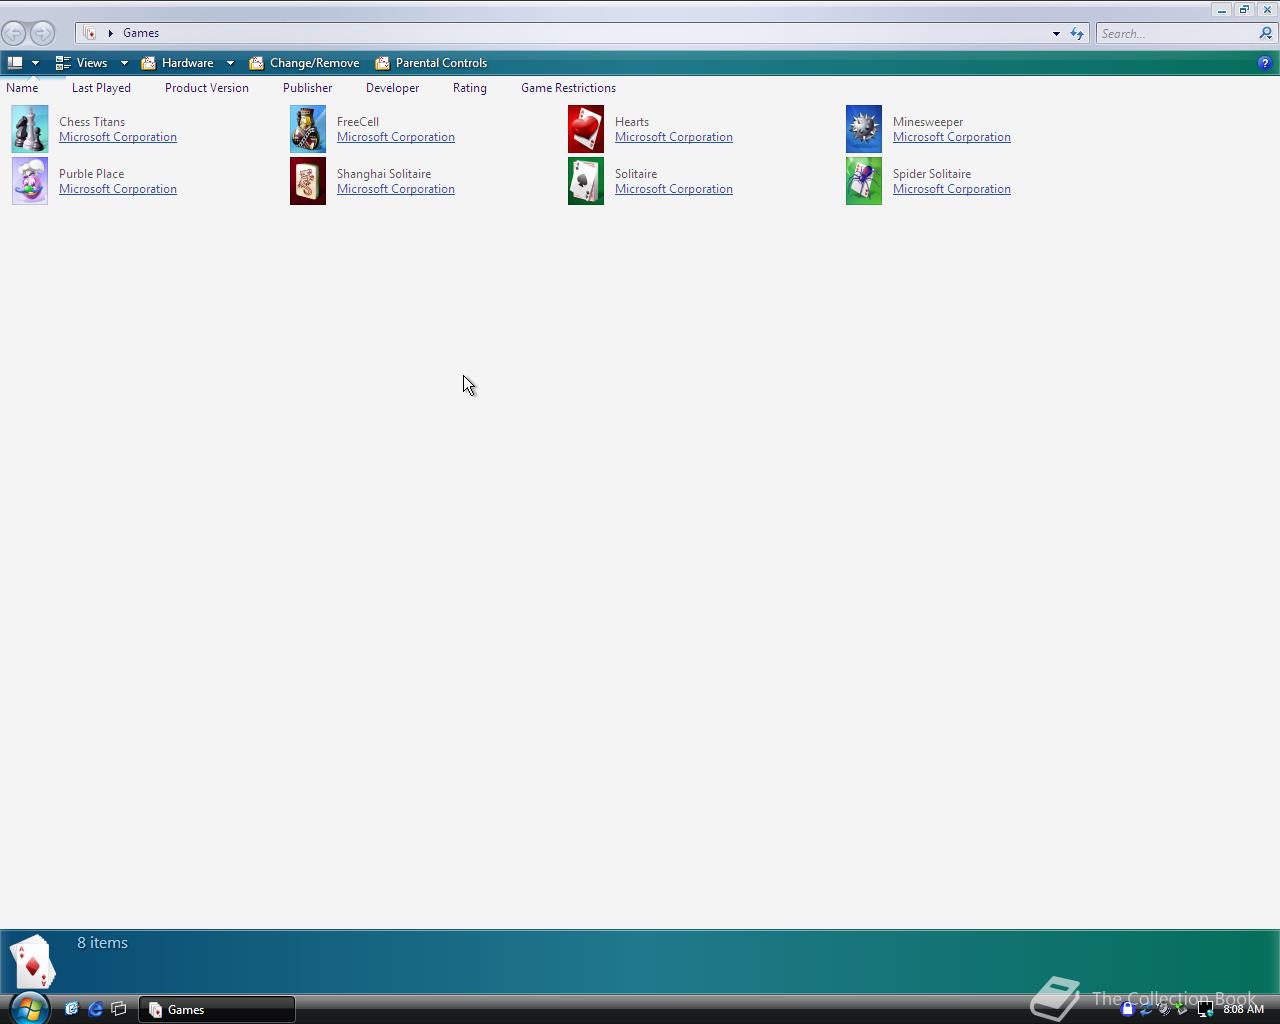Select the Minesweeper title text
The height and width of the screenshot is (1024, 1280).
pyautogui.click(x=928, y=122)
